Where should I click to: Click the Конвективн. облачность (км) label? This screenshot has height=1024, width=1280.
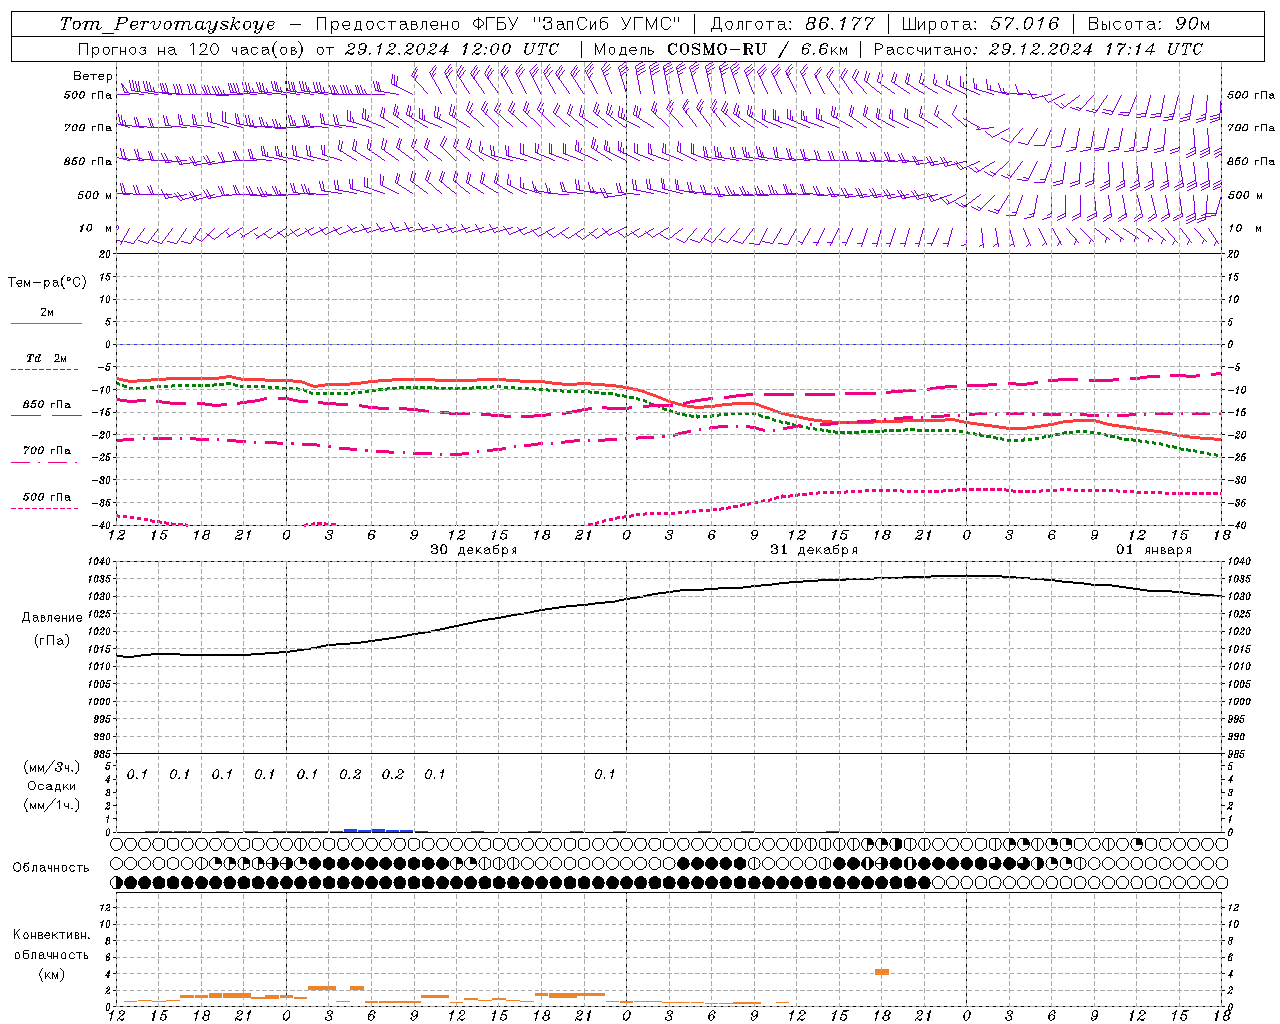click(x=51, y=954)
